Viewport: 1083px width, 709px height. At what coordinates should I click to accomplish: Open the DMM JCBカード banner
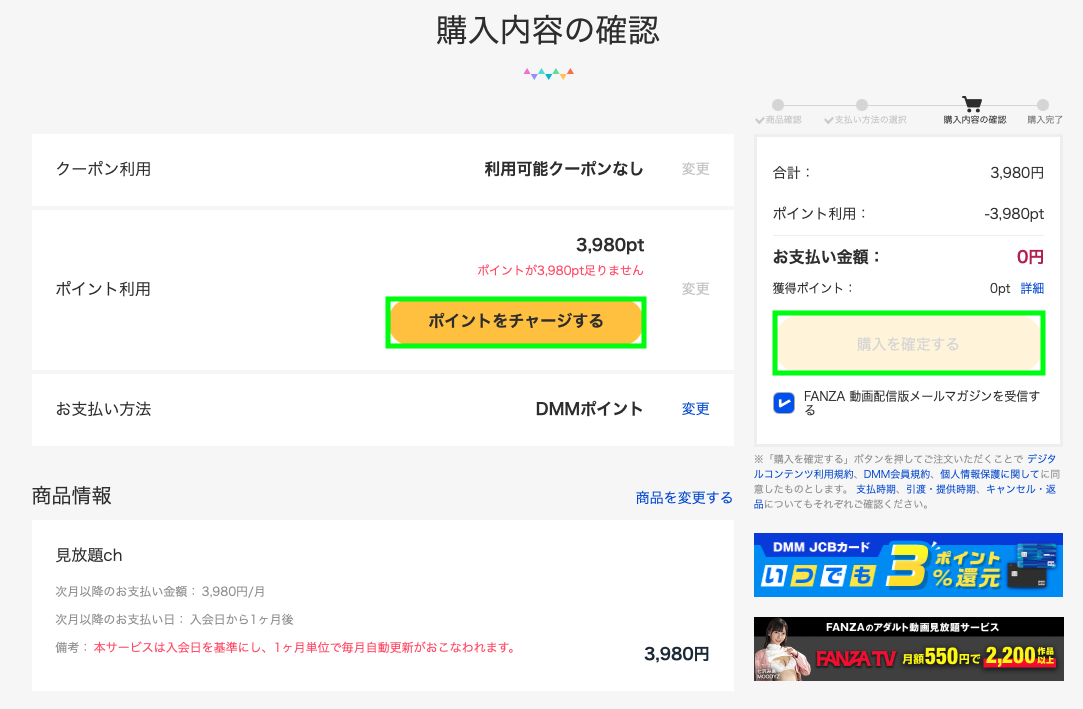pyautogui.click(x=908, y=565)
